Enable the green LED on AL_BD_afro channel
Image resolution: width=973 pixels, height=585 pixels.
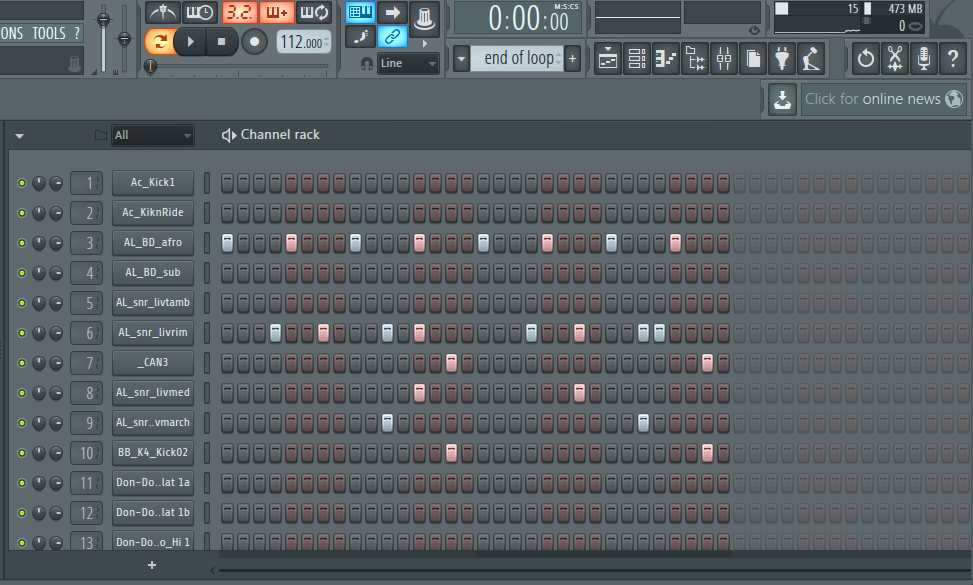[22, 242]
